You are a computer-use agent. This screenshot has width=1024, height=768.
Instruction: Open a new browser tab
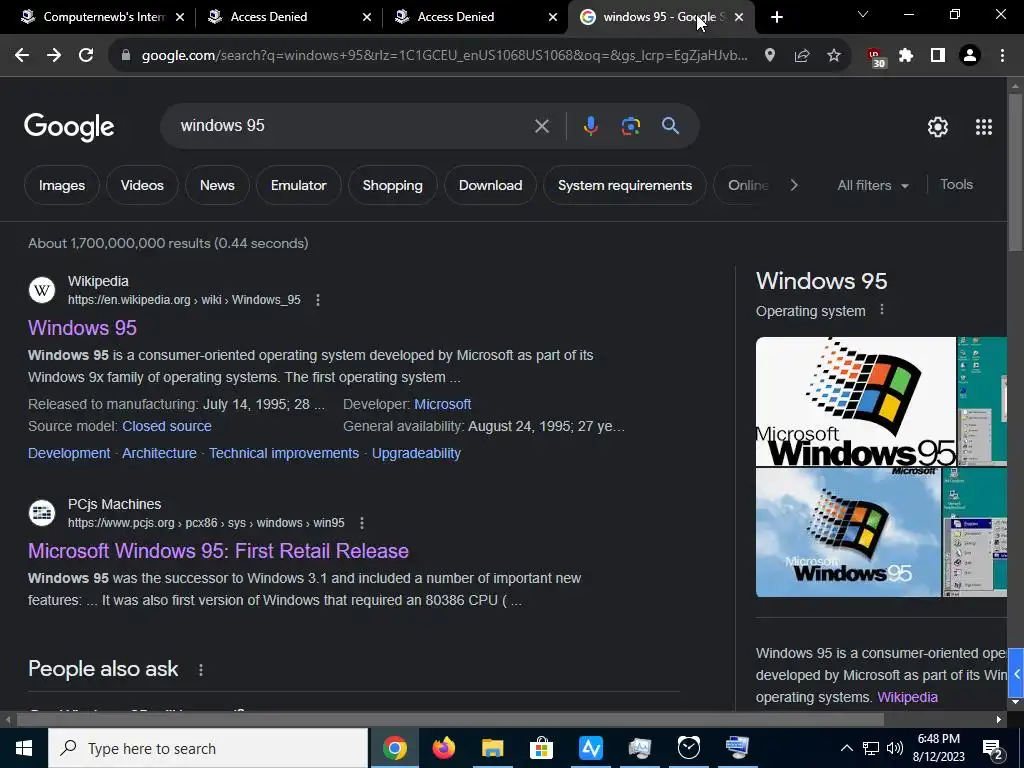(x=776, y=17)
